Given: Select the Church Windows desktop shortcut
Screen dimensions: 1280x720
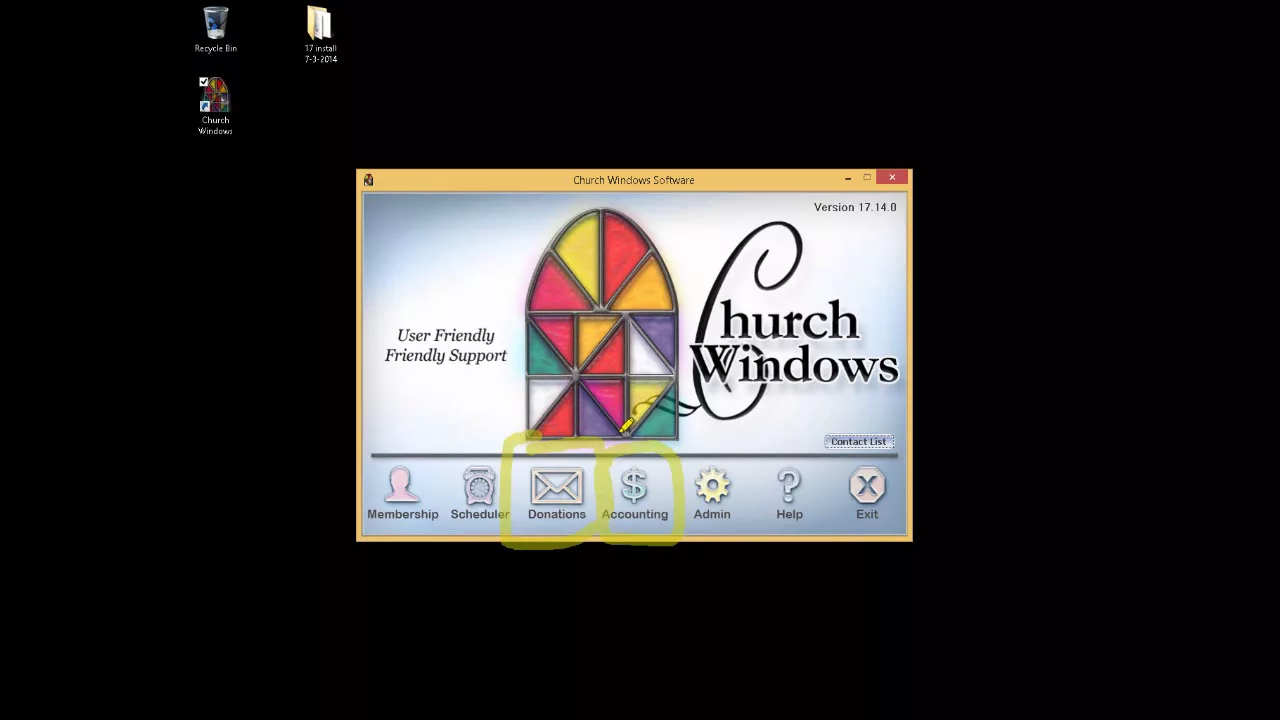Looking at the screenshot, I should click(x=215, y=106).
